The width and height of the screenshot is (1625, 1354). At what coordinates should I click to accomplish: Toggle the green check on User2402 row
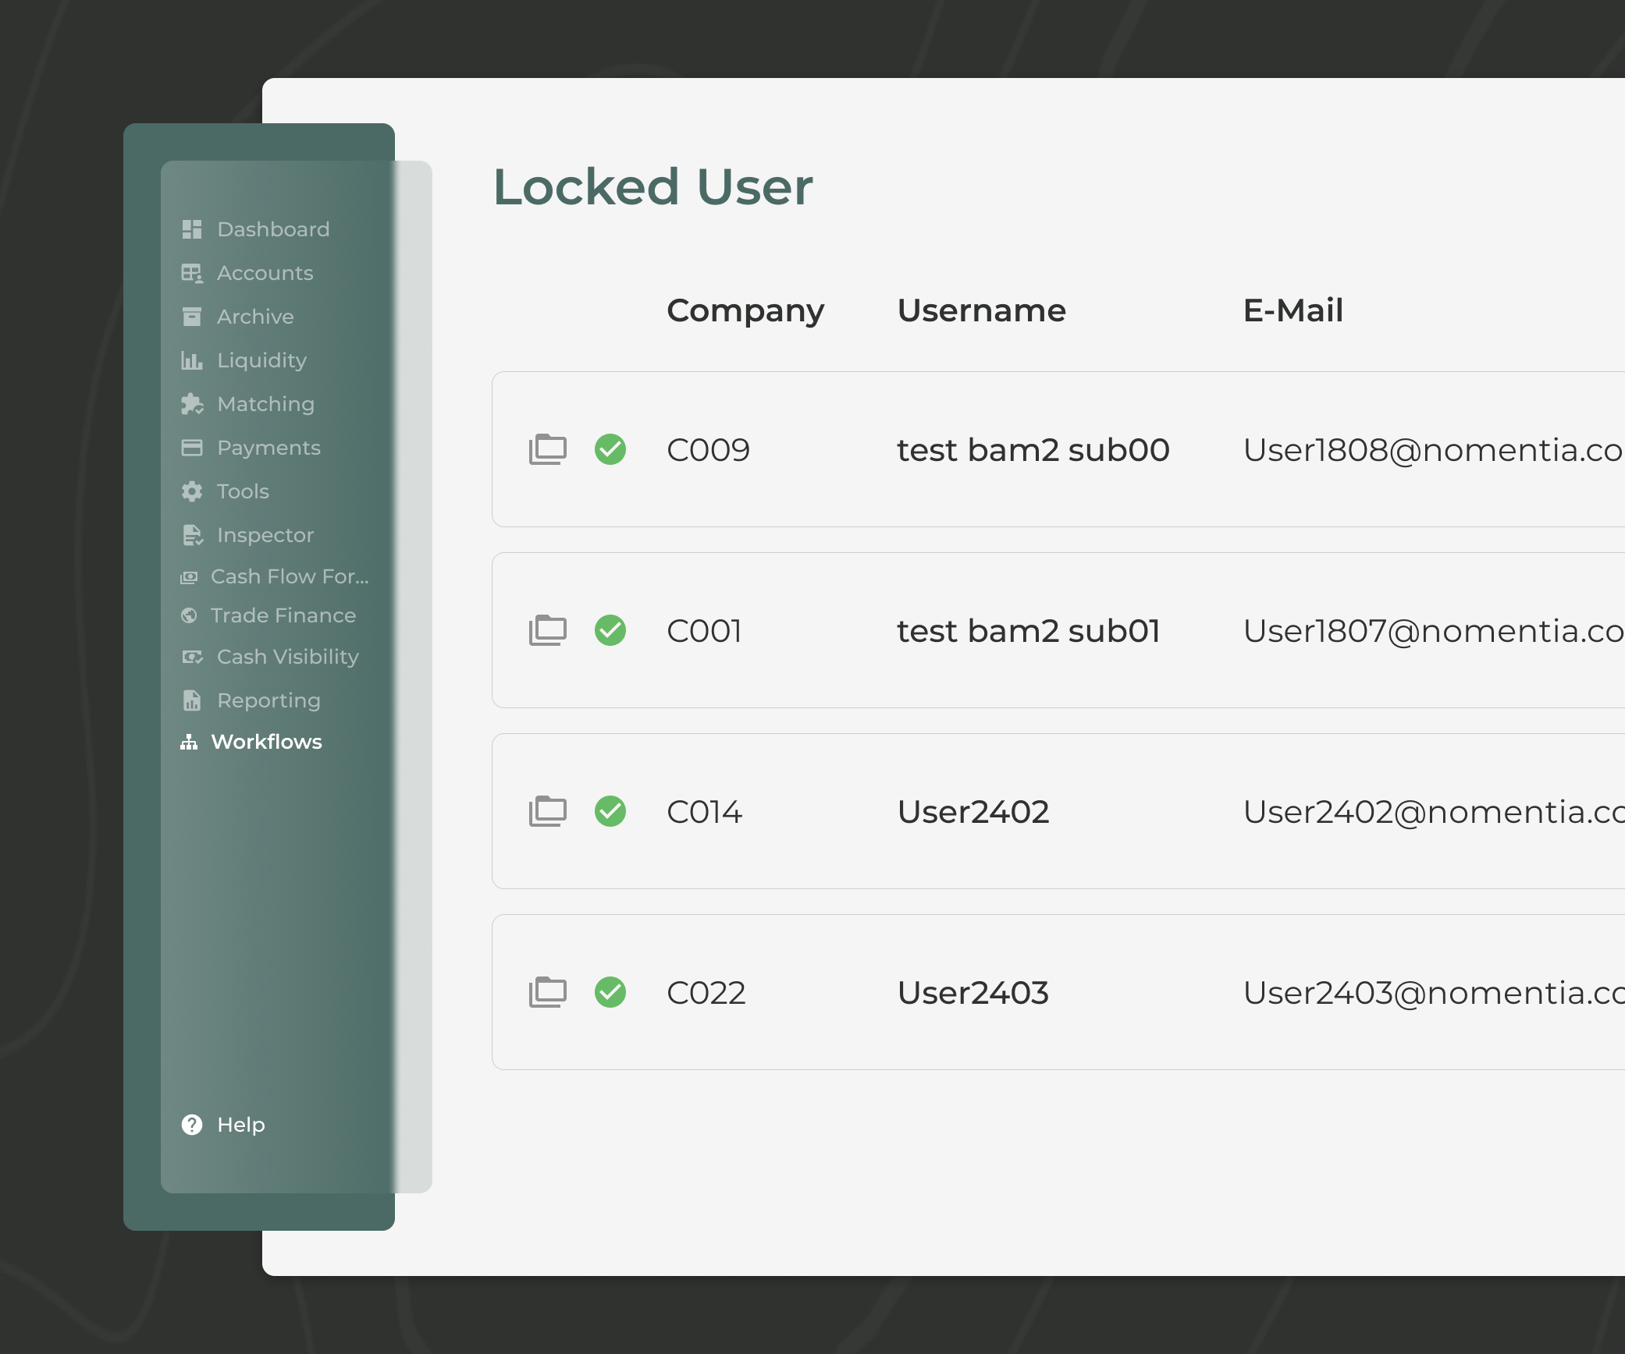pyautogui.click(x=611, y=812)
